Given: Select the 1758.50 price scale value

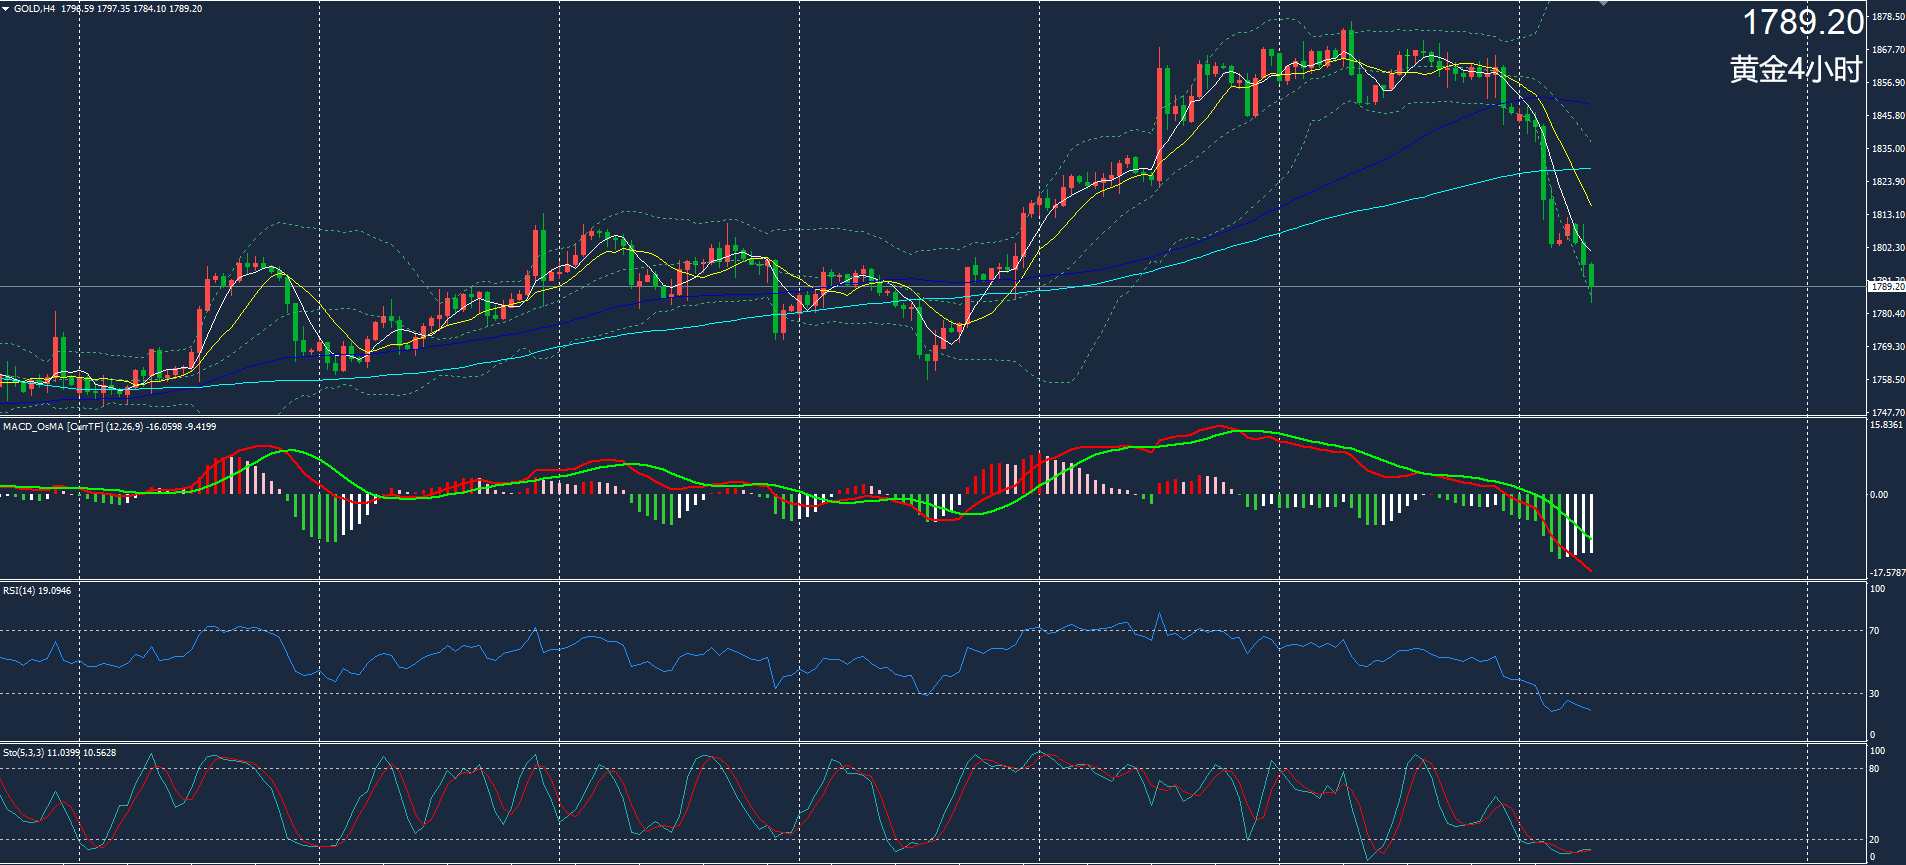Looking at the screenshot, I should point(1888,380).
